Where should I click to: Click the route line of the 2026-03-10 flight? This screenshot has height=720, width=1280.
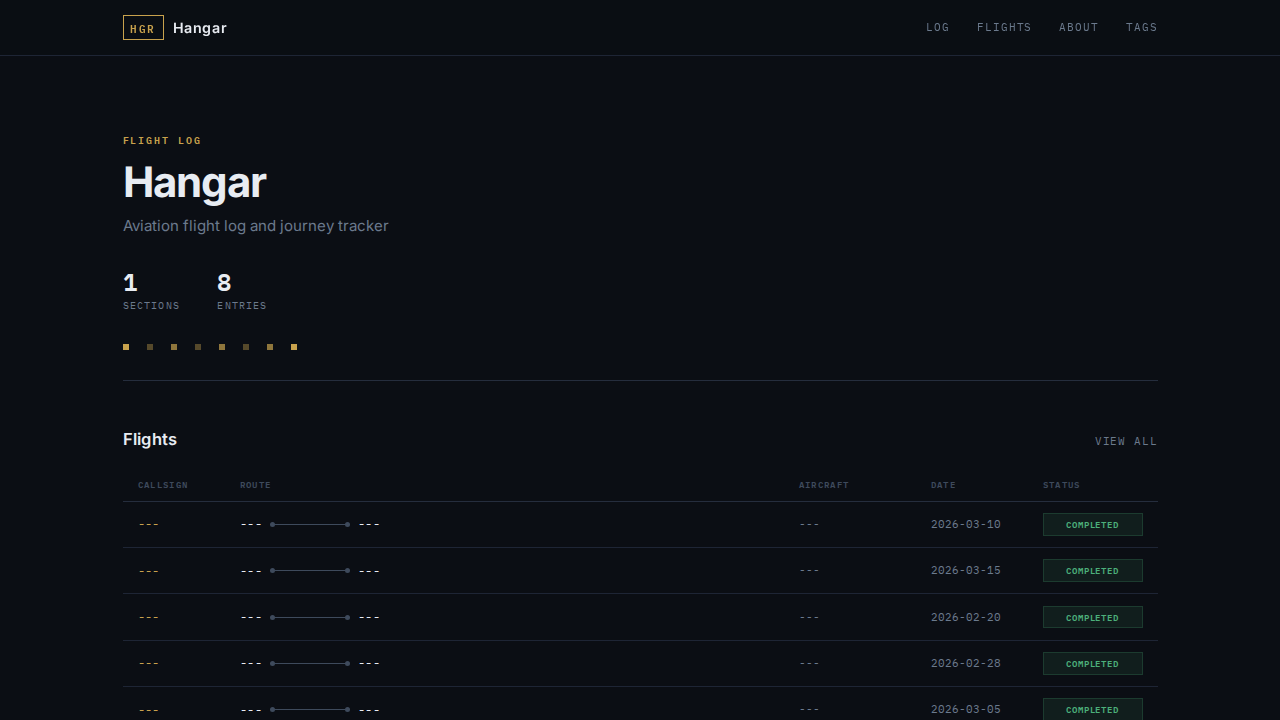(310, 525)
